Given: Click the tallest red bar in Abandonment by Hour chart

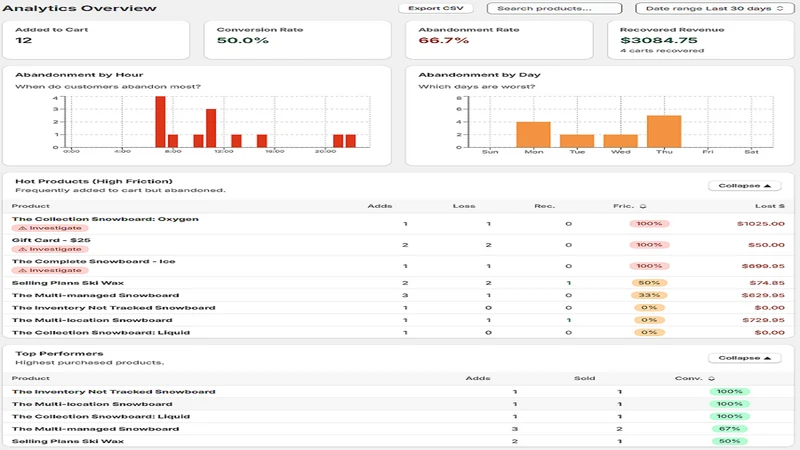Looking at the screenshot, I should point(160,122).
